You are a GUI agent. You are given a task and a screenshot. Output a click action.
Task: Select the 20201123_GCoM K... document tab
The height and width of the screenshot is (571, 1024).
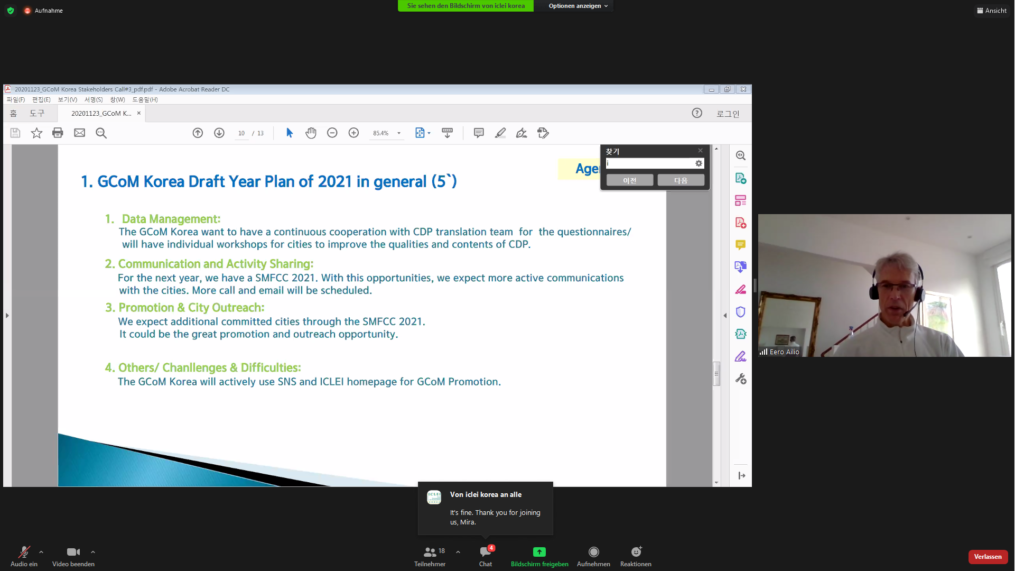click(101, 114)
